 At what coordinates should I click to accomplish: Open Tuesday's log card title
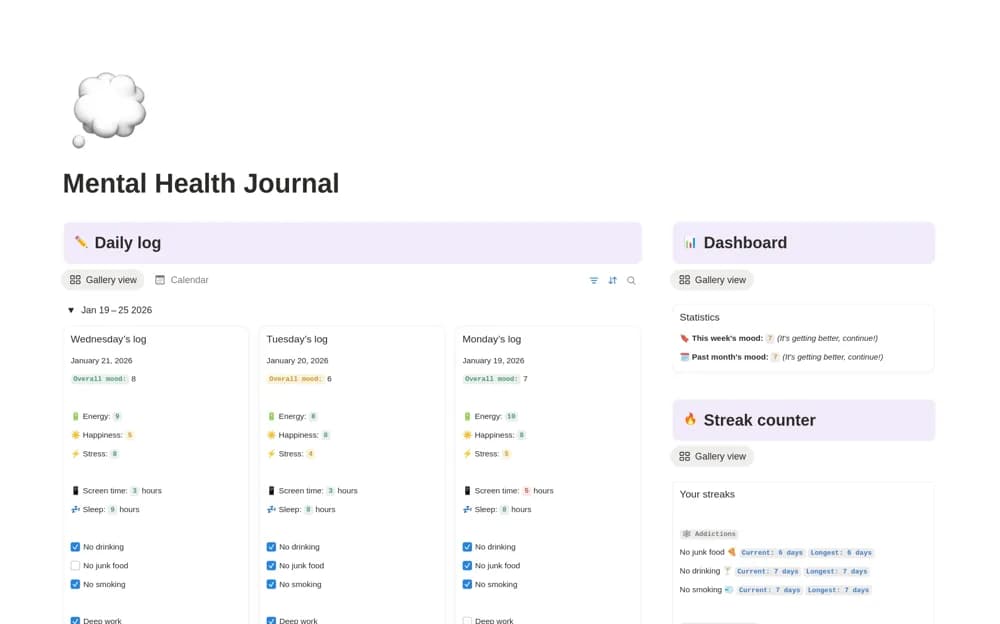[297, 339]
